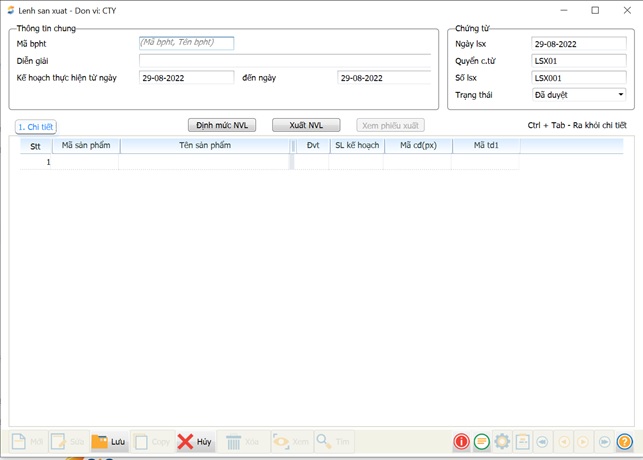The width and height of the screenshot is (643, 460).
Task: Click the Số lsx field
Action: pyautogui.click(x=578, y=77)
